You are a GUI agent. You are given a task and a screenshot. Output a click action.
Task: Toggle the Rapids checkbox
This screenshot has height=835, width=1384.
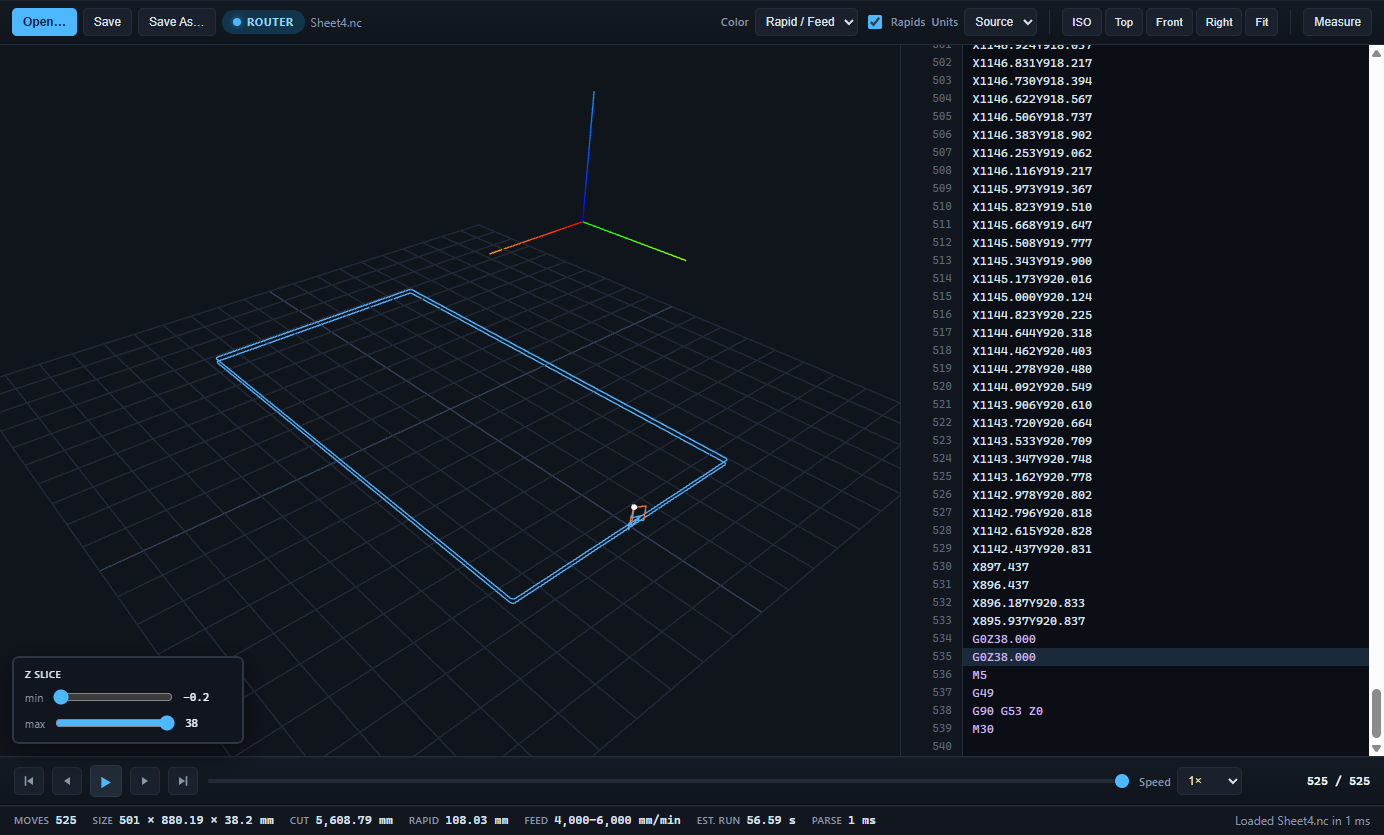click(x=875, y=22)
